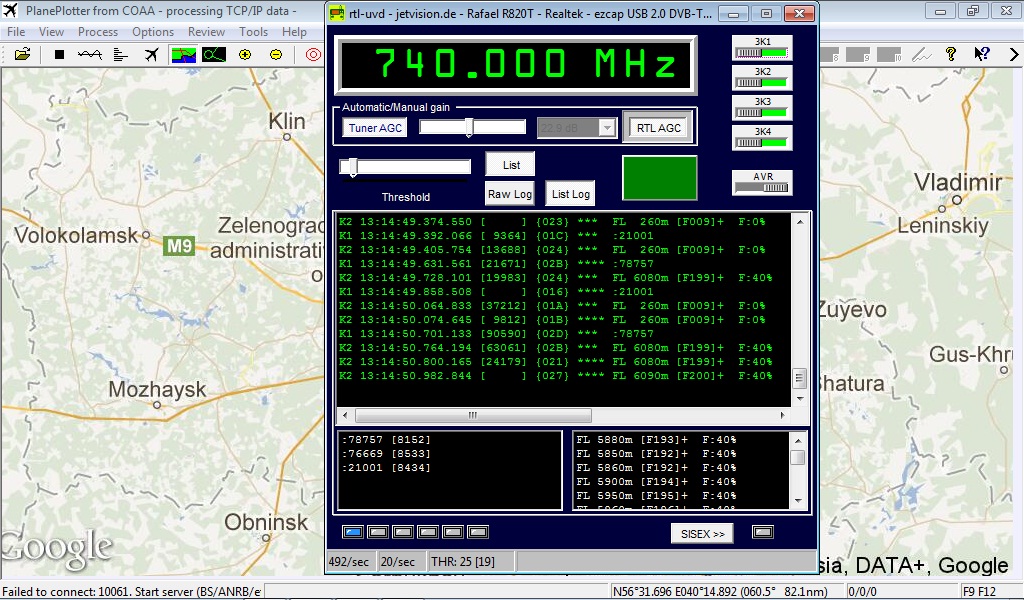This screenshot has height=600, width=1024.
Task: Activate context help pointer icon
Action: 982,54
